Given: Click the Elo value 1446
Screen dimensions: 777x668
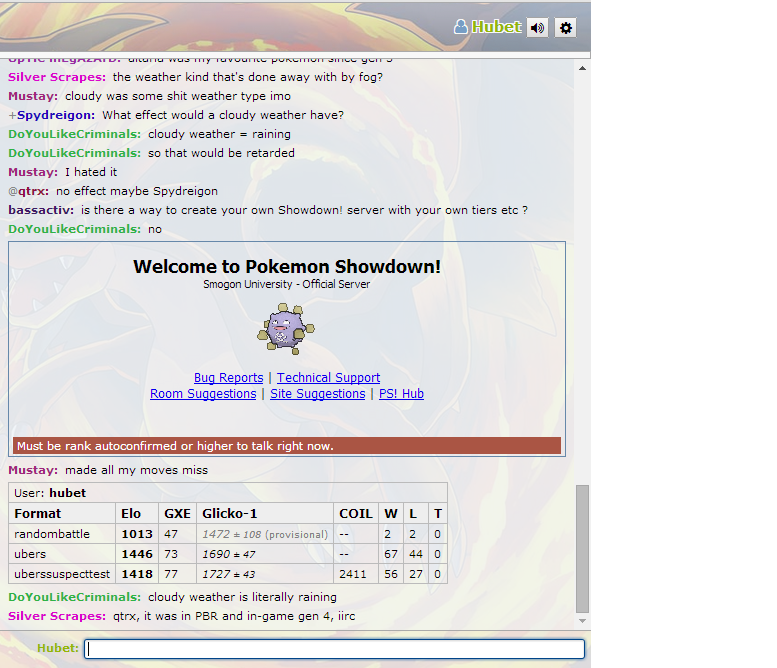Looking at the screenshot, I should pos(137,554).
